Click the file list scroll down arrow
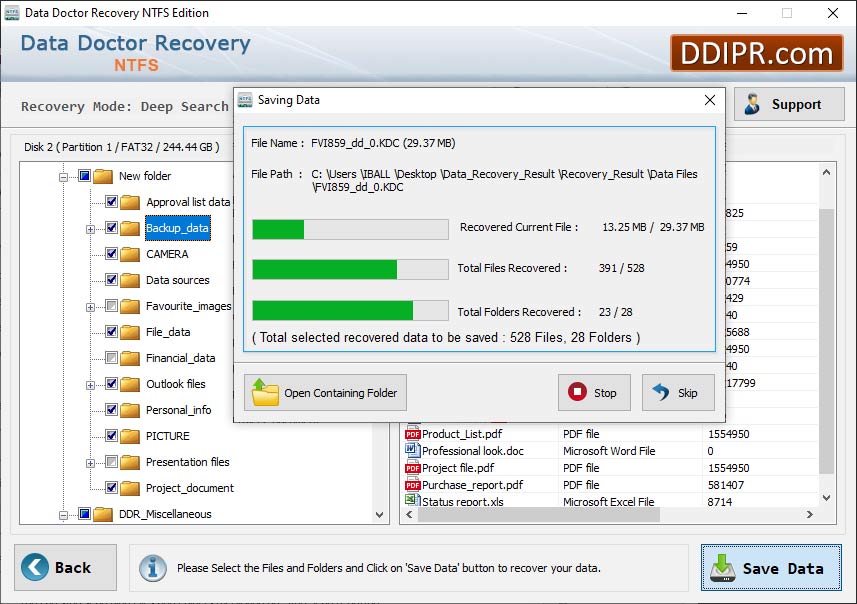857x604 pixels. click(x=826, y=497)
